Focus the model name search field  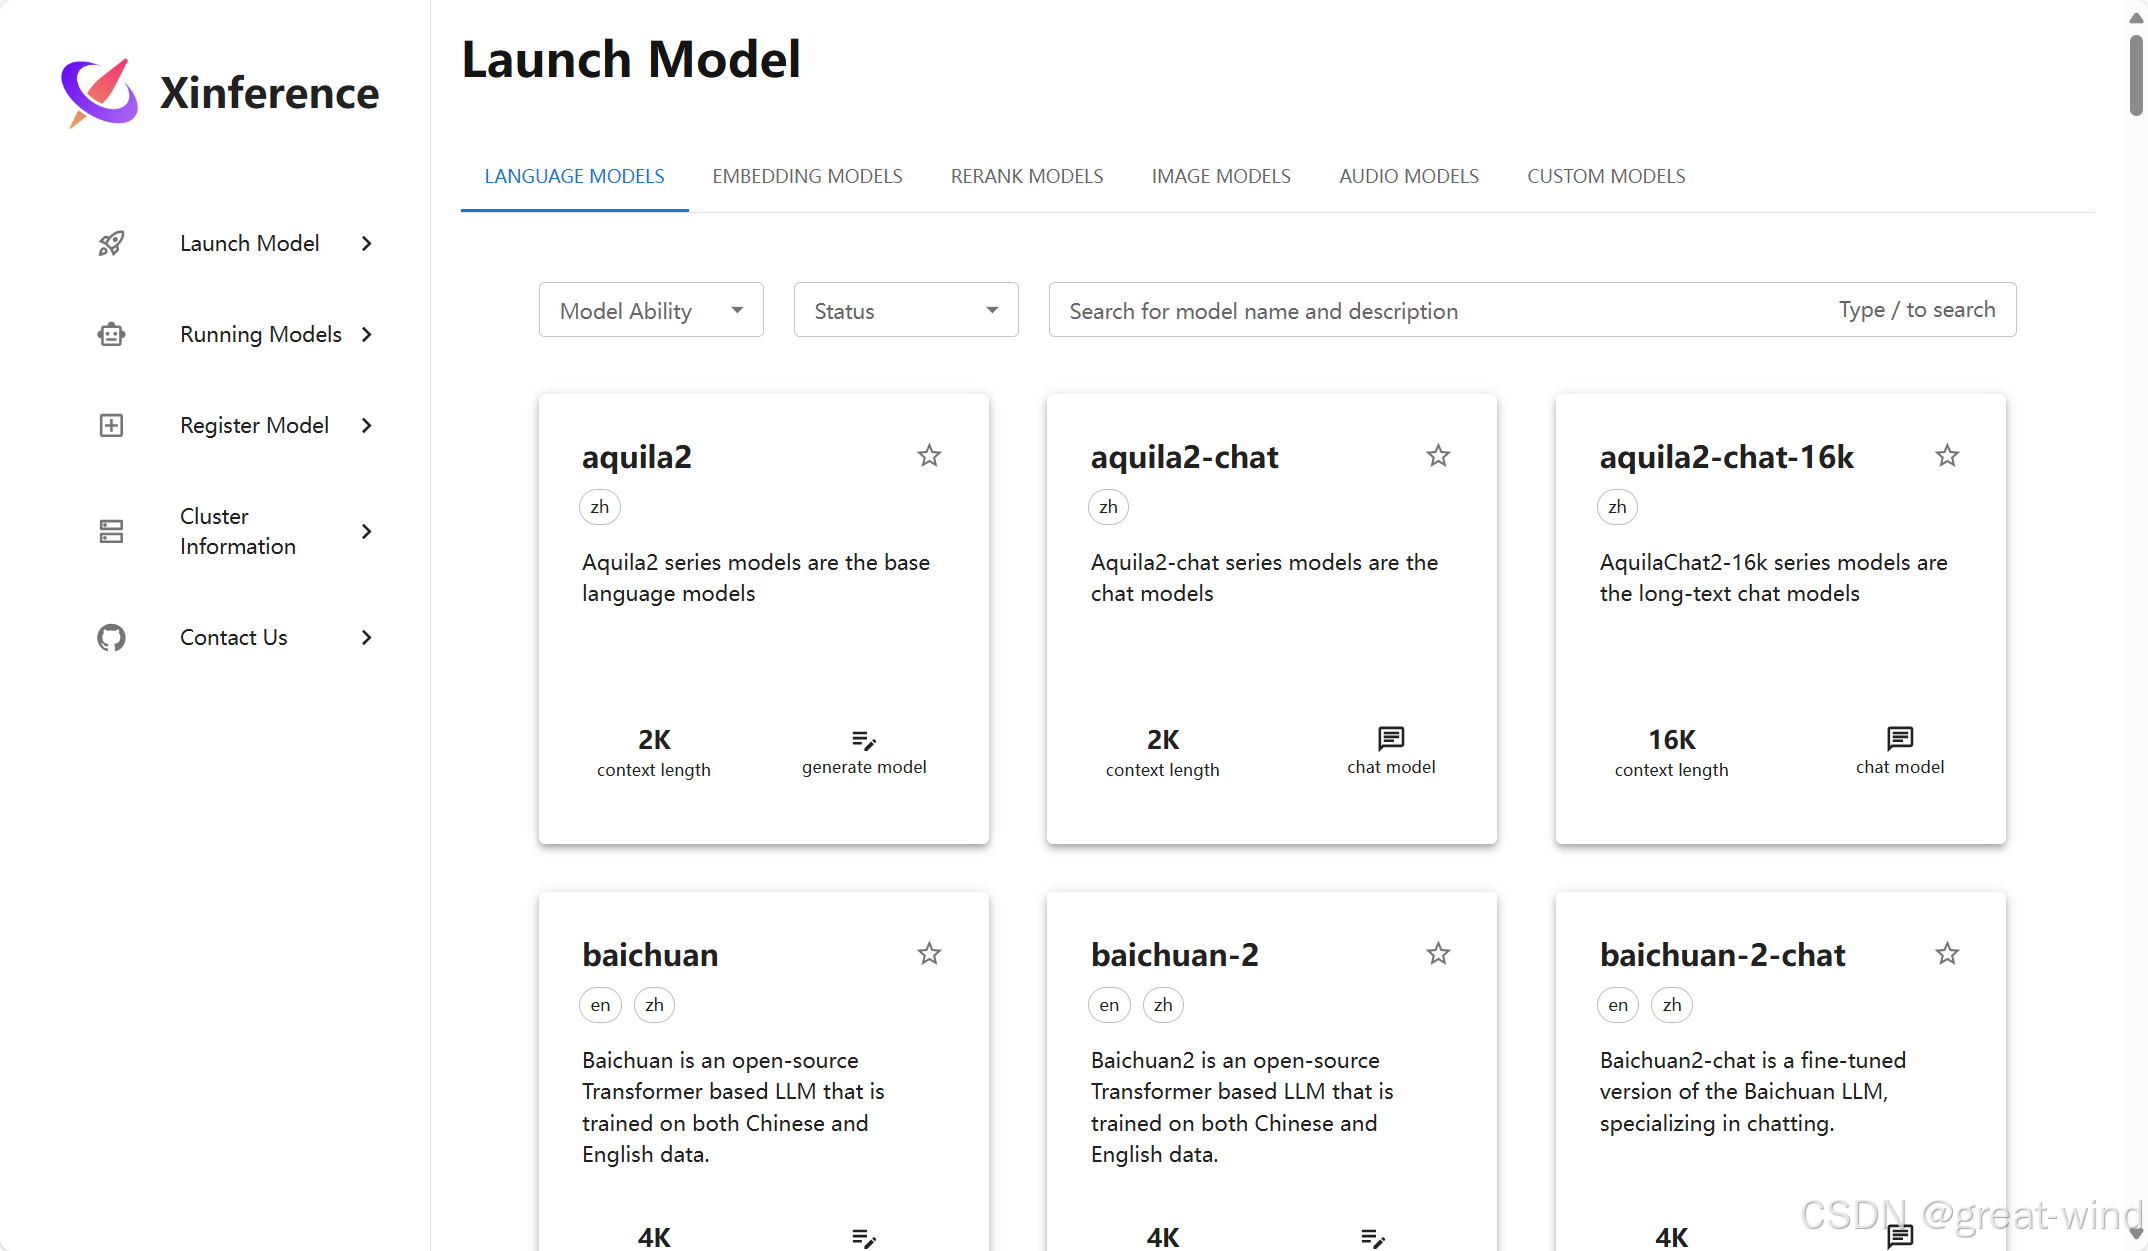pos(1440,310)
